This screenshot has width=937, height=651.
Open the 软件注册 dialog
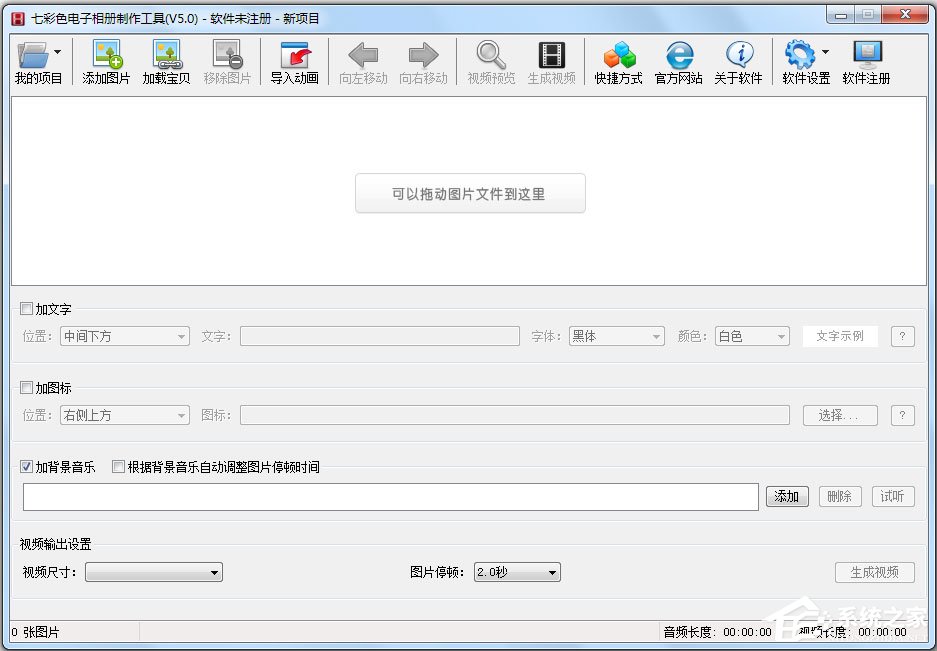click(866, 62)
